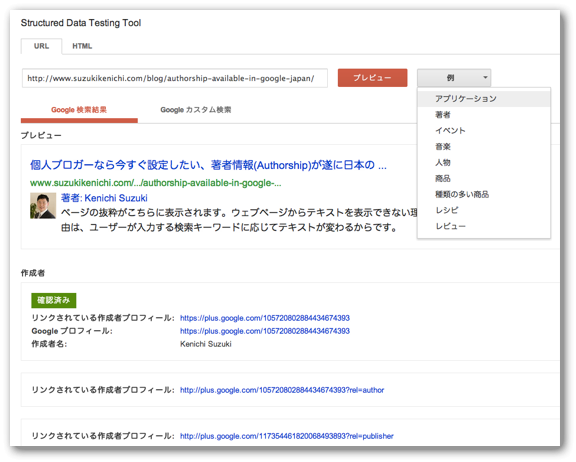Select 種類の多い商品 menu entry
The image size is (576, 462).
pos(483,194)
